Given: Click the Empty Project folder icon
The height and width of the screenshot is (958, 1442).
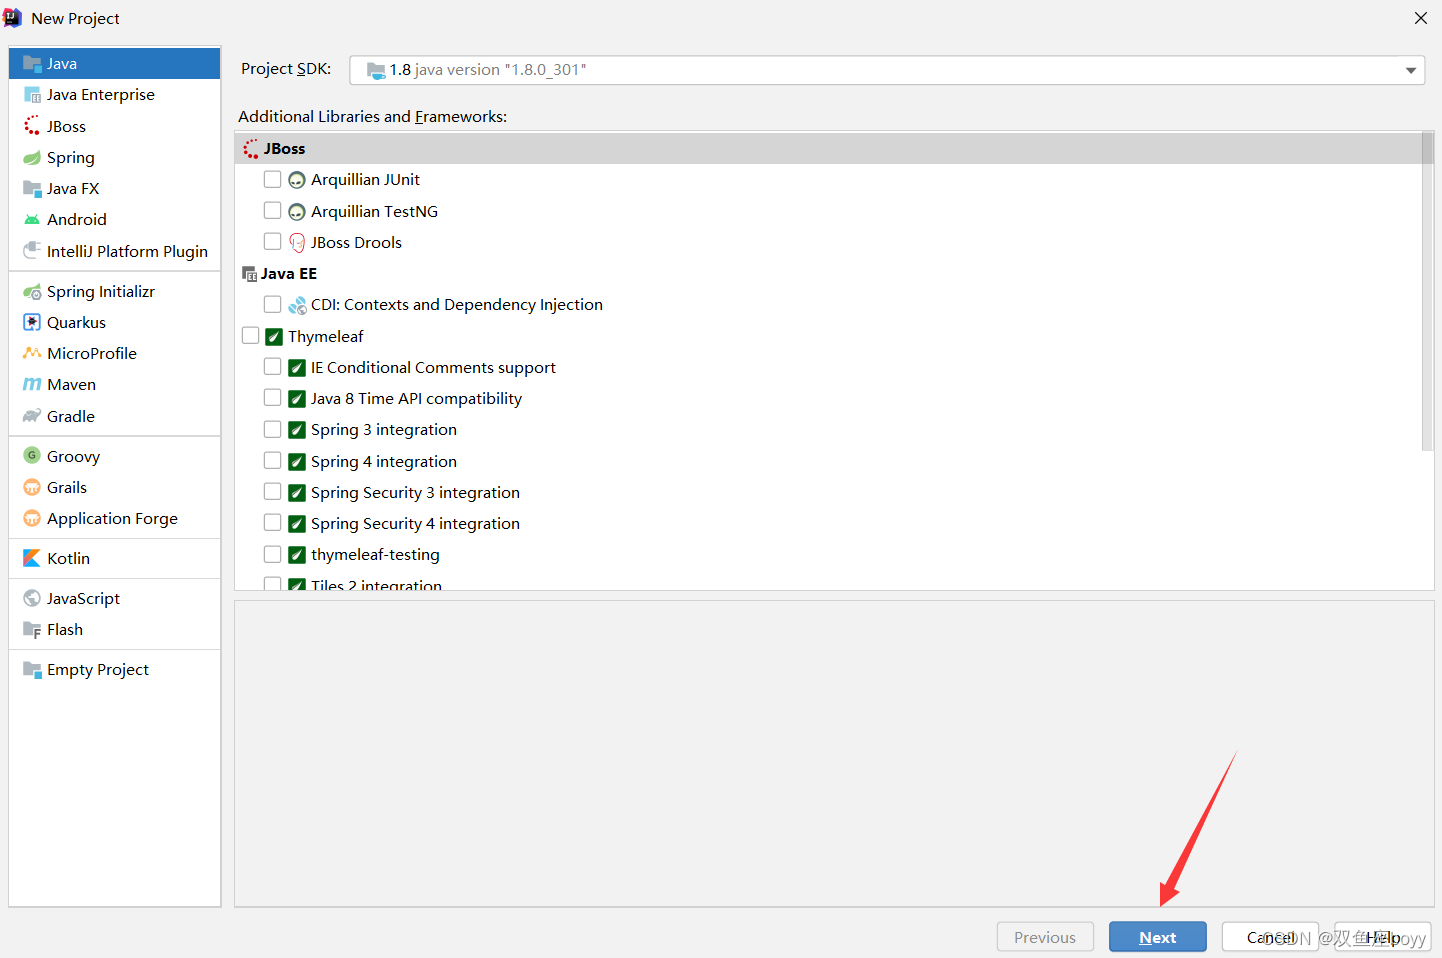Looking at the screenshot, I should [32, 669].
